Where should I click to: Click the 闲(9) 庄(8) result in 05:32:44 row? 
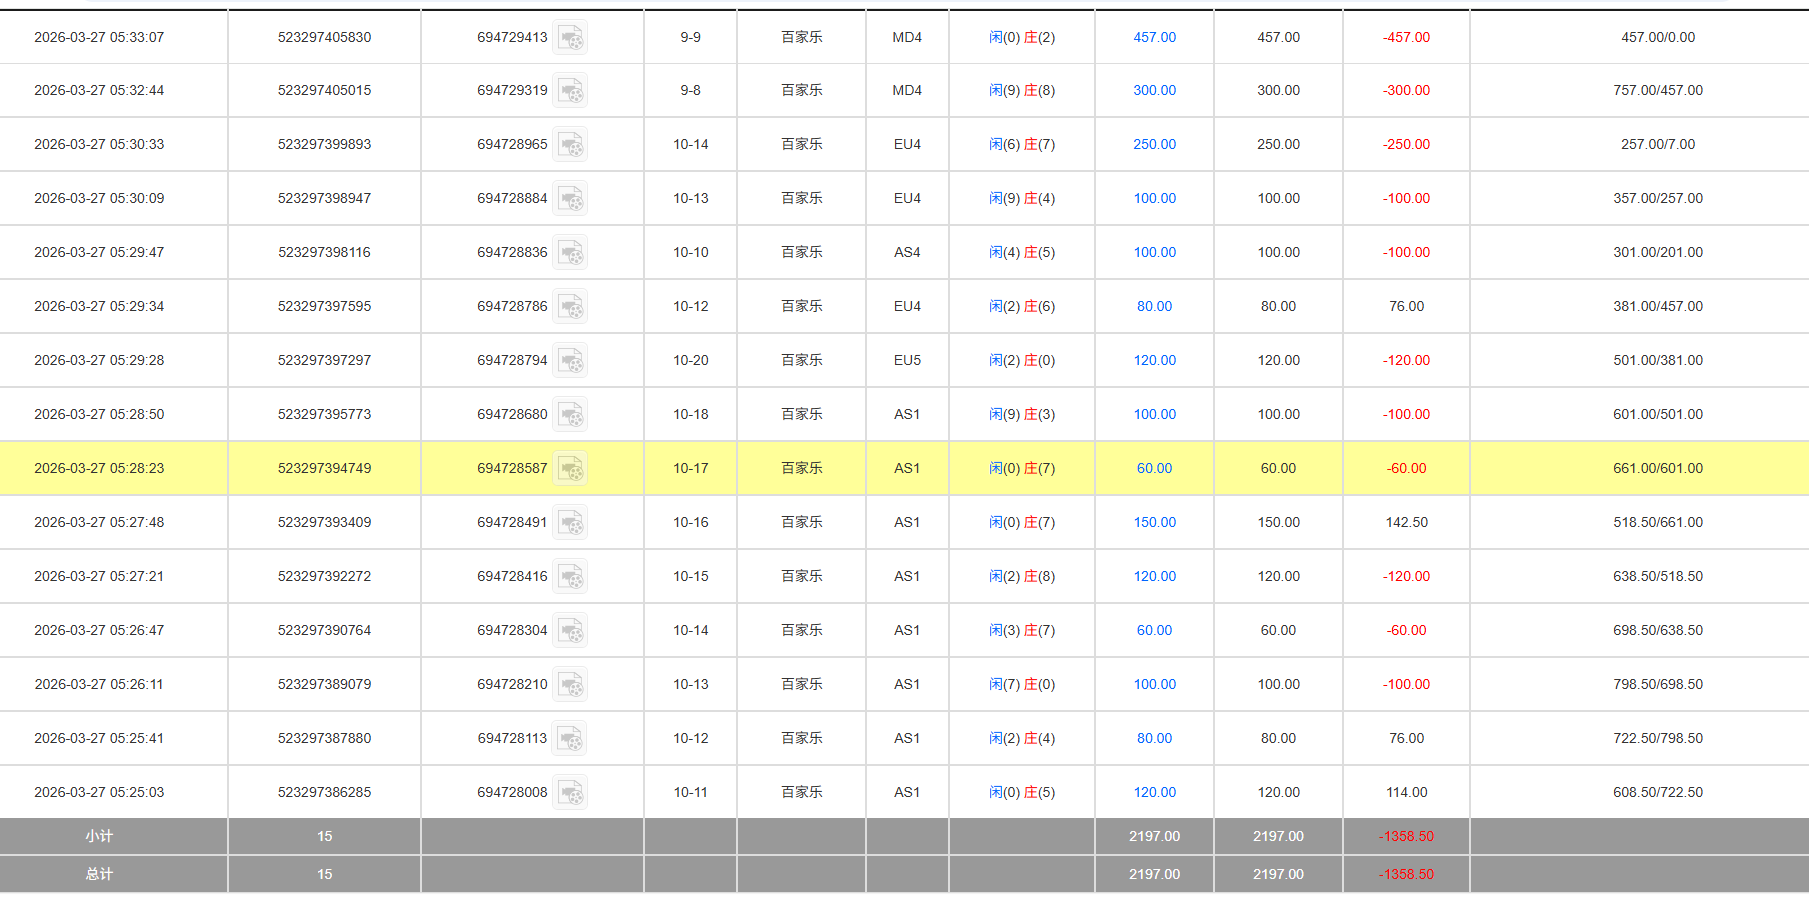1021,90
